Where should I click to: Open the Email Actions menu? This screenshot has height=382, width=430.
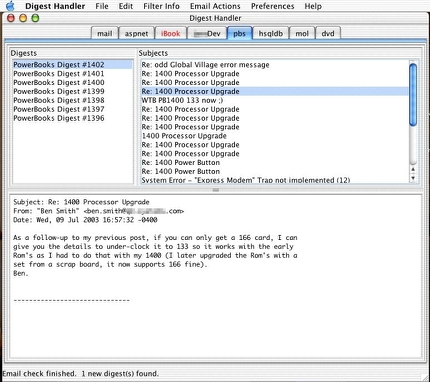click(x=215, y=6)
